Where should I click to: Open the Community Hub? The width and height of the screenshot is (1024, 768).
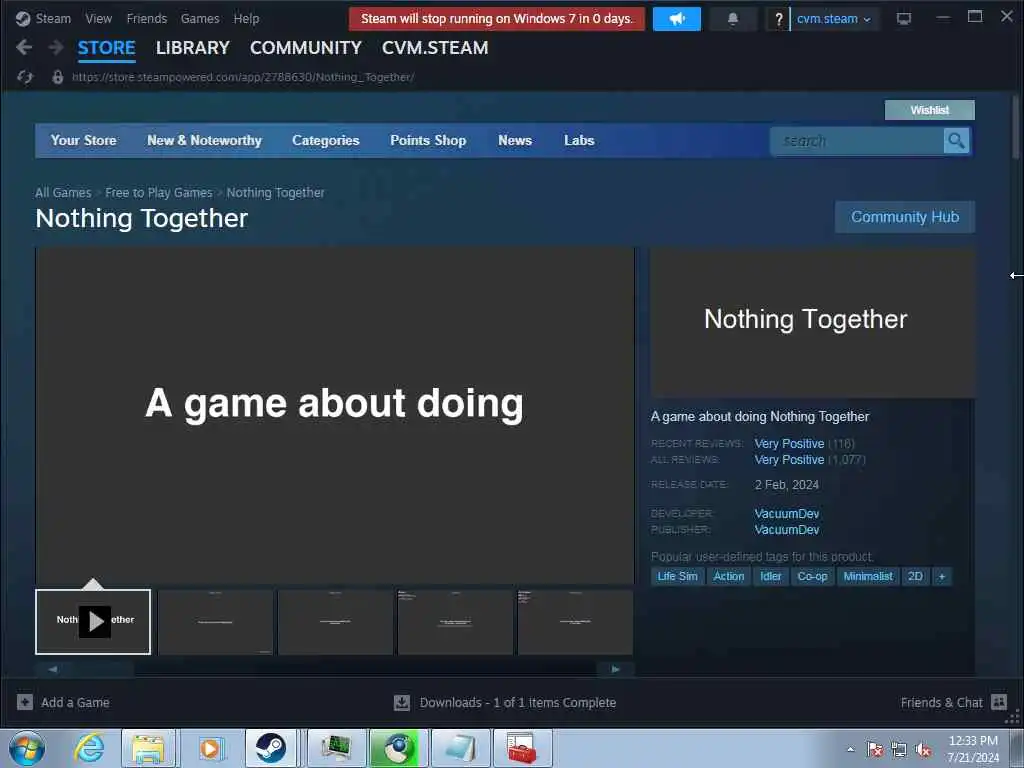click(x=905, y=217)
